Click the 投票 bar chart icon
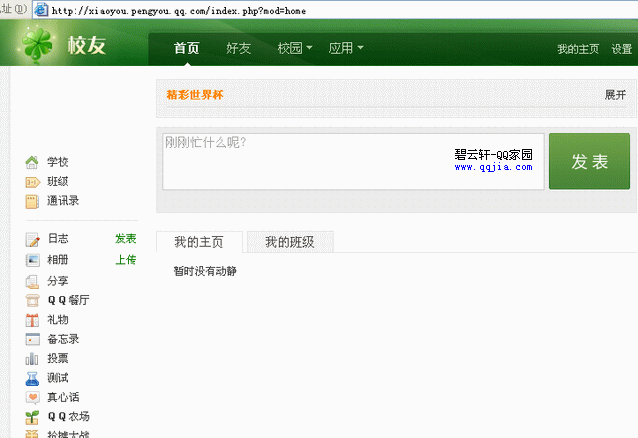 pyautogui.click(x=32, y=359)
